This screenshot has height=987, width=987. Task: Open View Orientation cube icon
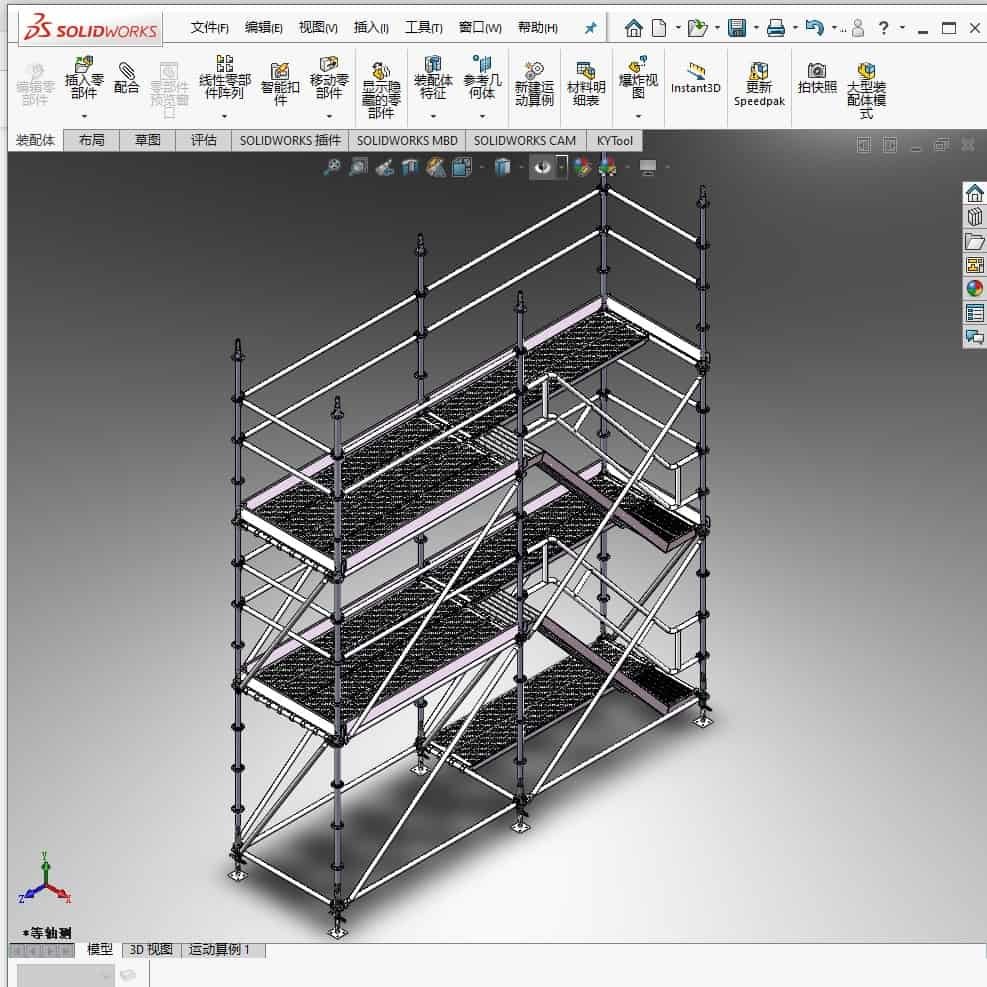click(462, 167)
